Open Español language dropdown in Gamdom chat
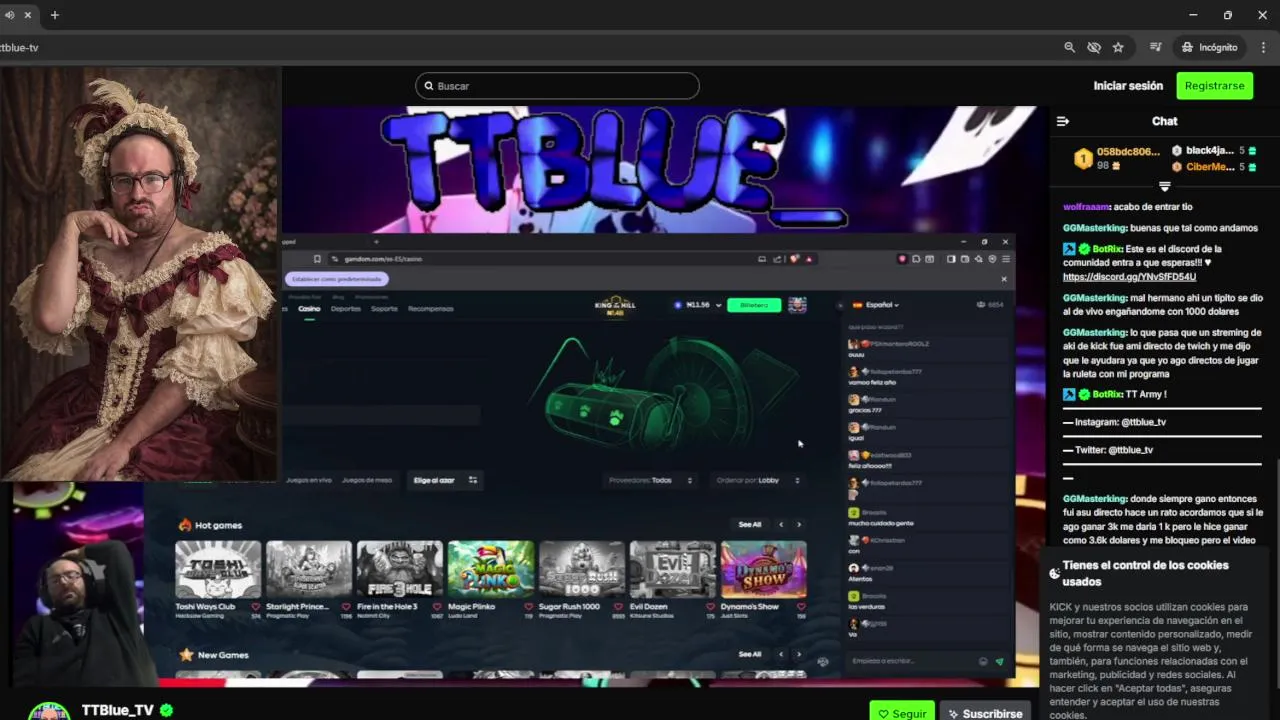The image size is (1280, 720). point(875,305)
